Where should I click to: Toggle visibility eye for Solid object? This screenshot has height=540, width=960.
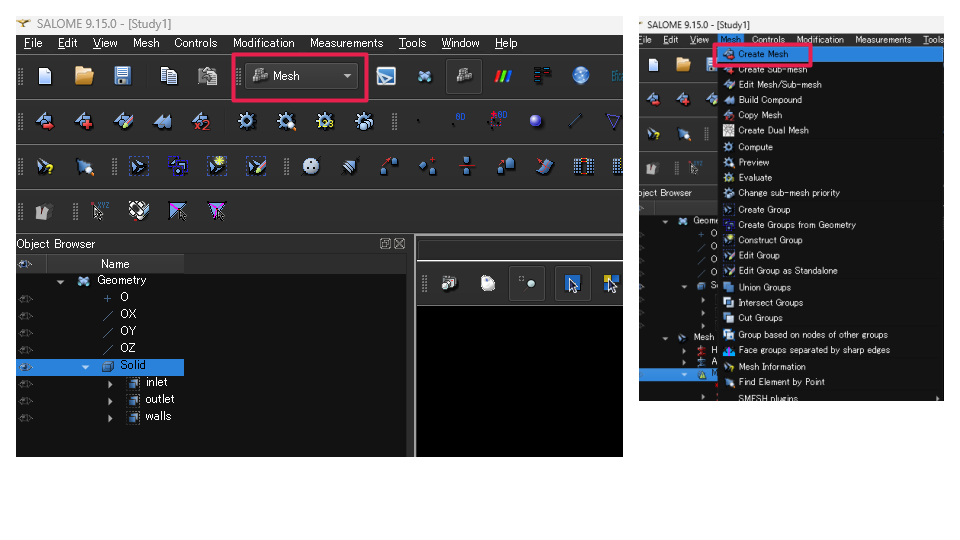click(26, 367)
